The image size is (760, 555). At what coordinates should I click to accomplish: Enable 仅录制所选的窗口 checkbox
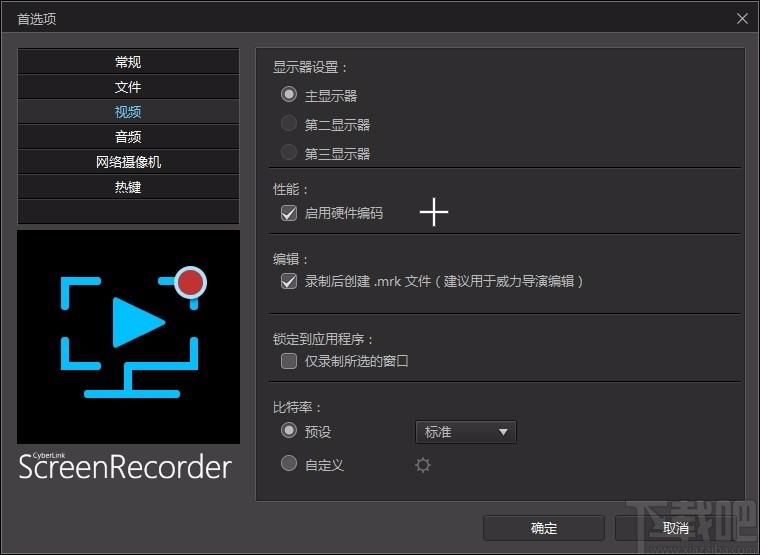coord(289,361)
